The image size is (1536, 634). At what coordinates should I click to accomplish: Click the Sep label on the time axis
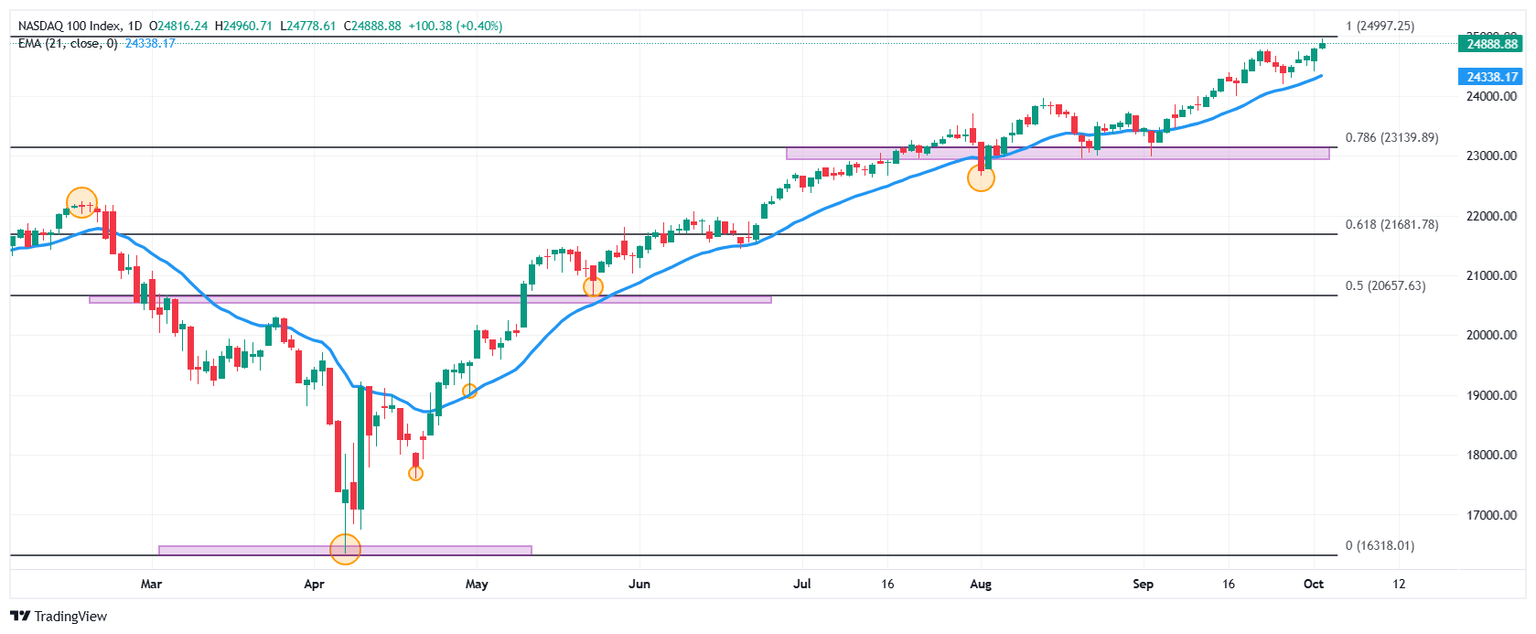coord(1144,583)
